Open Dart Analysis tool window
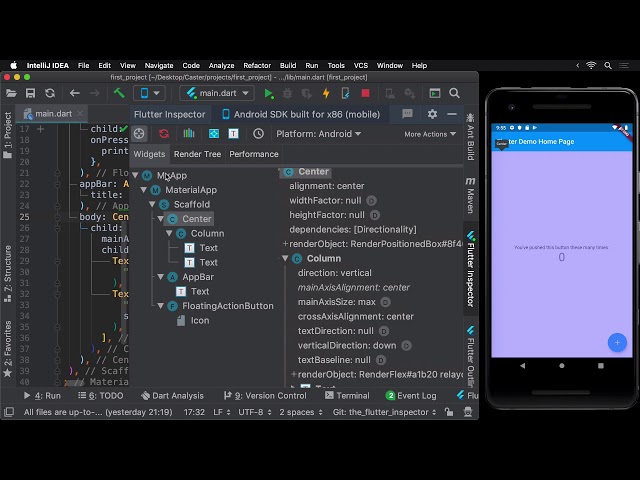The width and height of the screenshot is (640, 480). [172, 396]
